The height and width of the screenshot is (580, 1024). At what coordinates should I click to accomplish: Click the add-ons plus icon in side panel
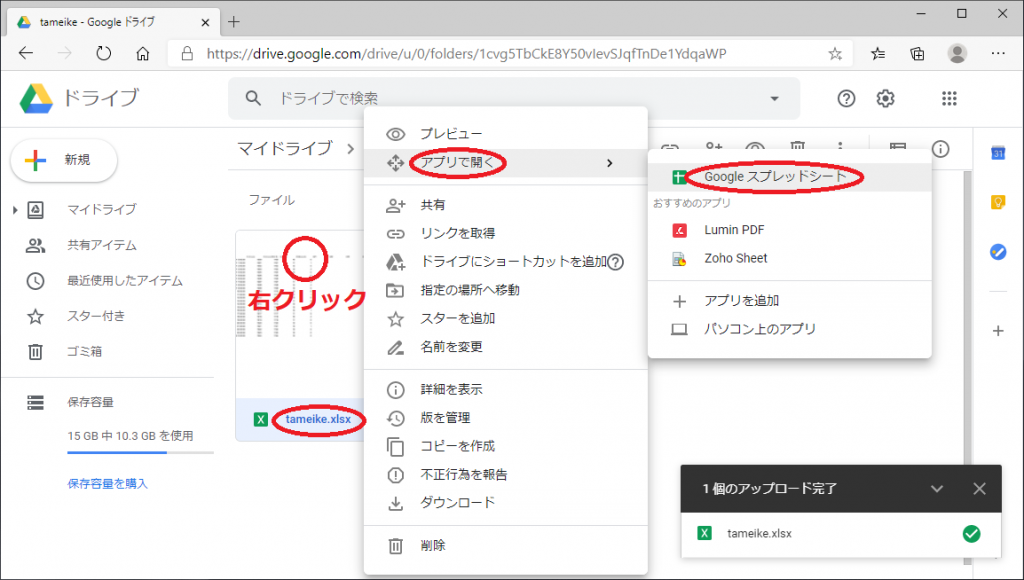click(x=997, y=331)
